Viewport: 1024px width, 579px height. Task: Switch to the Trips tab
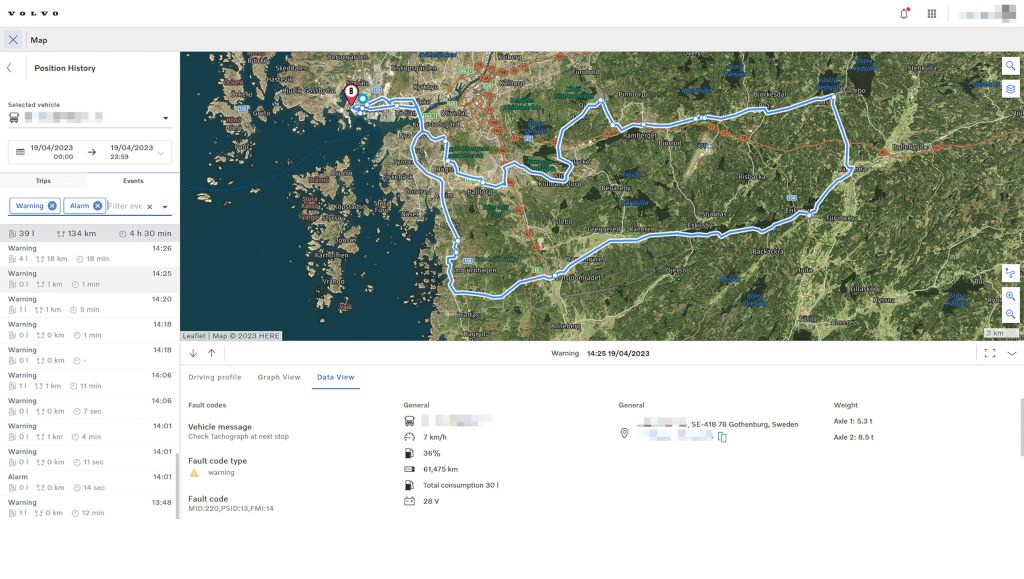(x=43, y=181)
